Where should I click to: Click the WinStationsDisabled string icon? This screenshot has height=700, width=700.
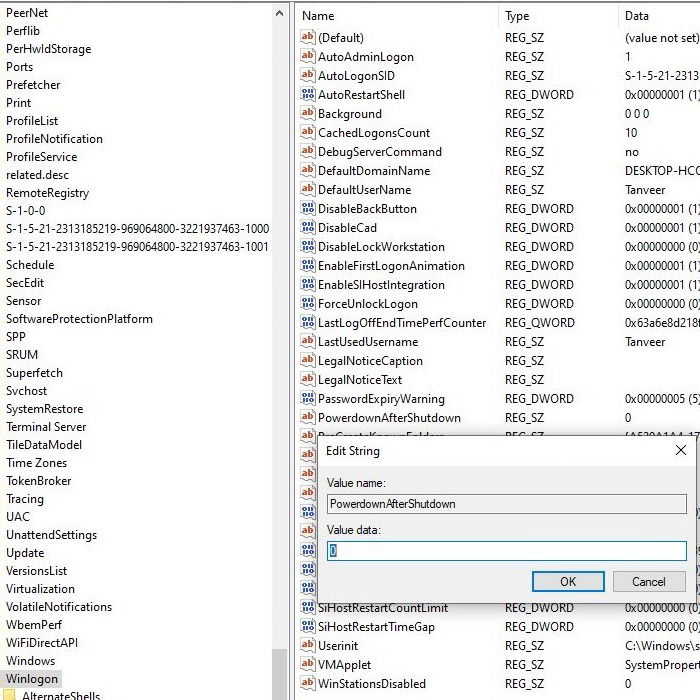point(308,683)
